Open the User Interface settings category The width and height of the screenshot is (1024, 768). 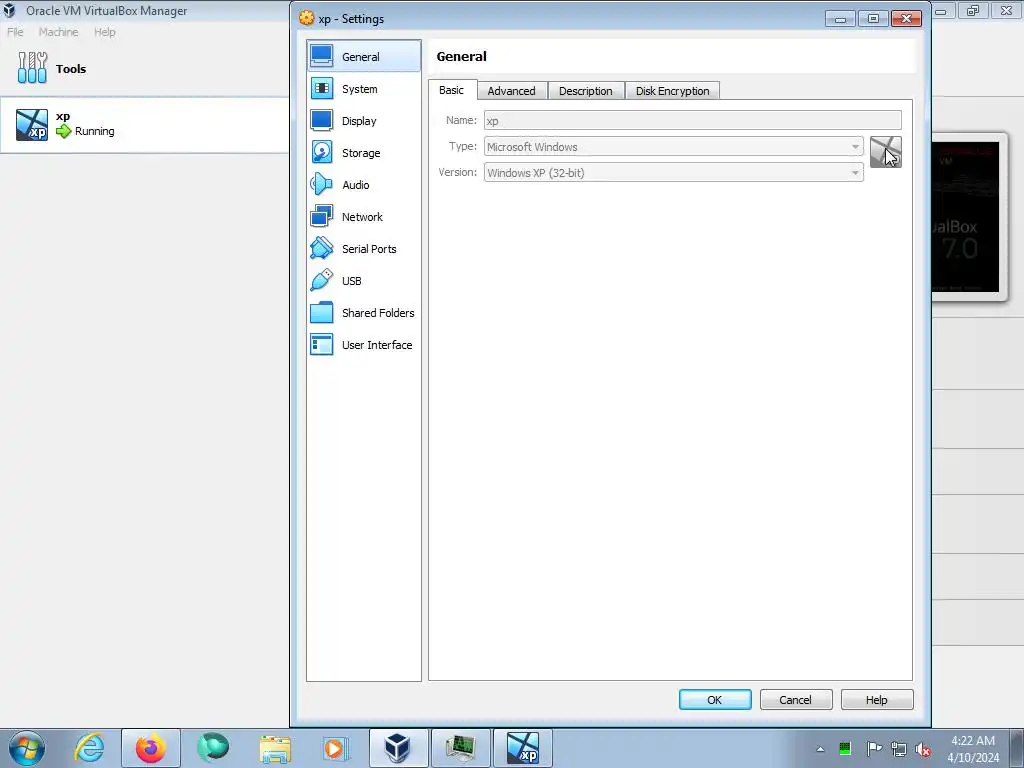(364, 345)
